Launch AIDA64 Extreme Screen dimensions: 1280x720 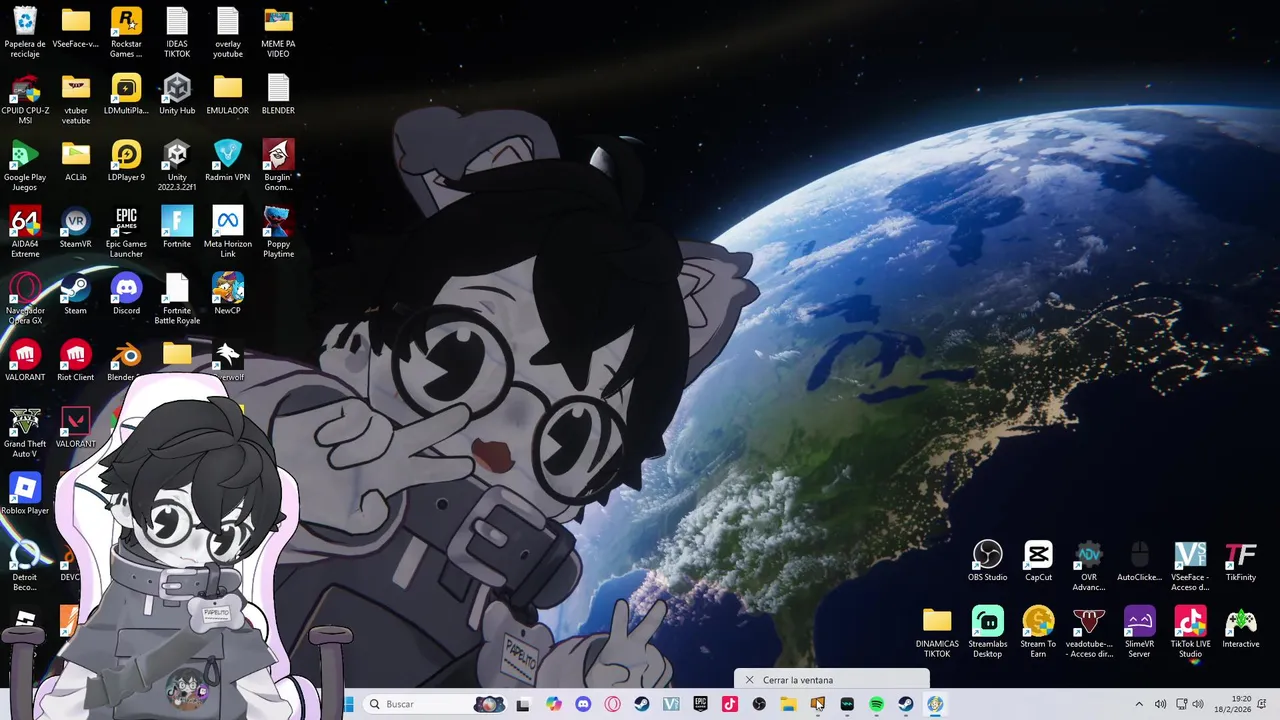25,232
